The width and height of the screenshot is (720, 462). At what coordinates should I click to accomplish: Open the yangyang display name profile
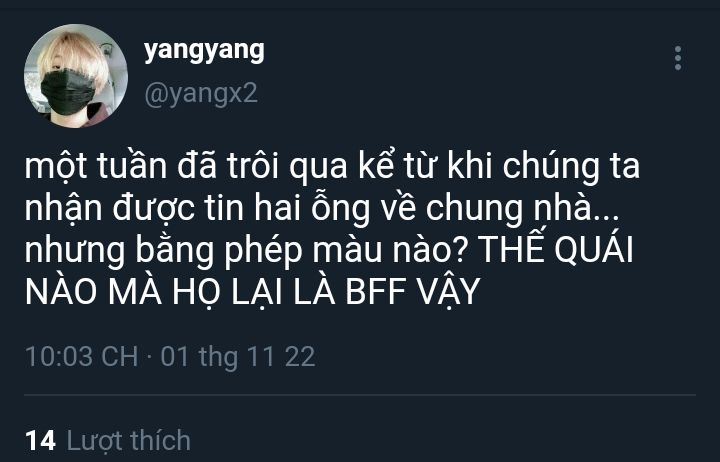(x=204, y=51)
